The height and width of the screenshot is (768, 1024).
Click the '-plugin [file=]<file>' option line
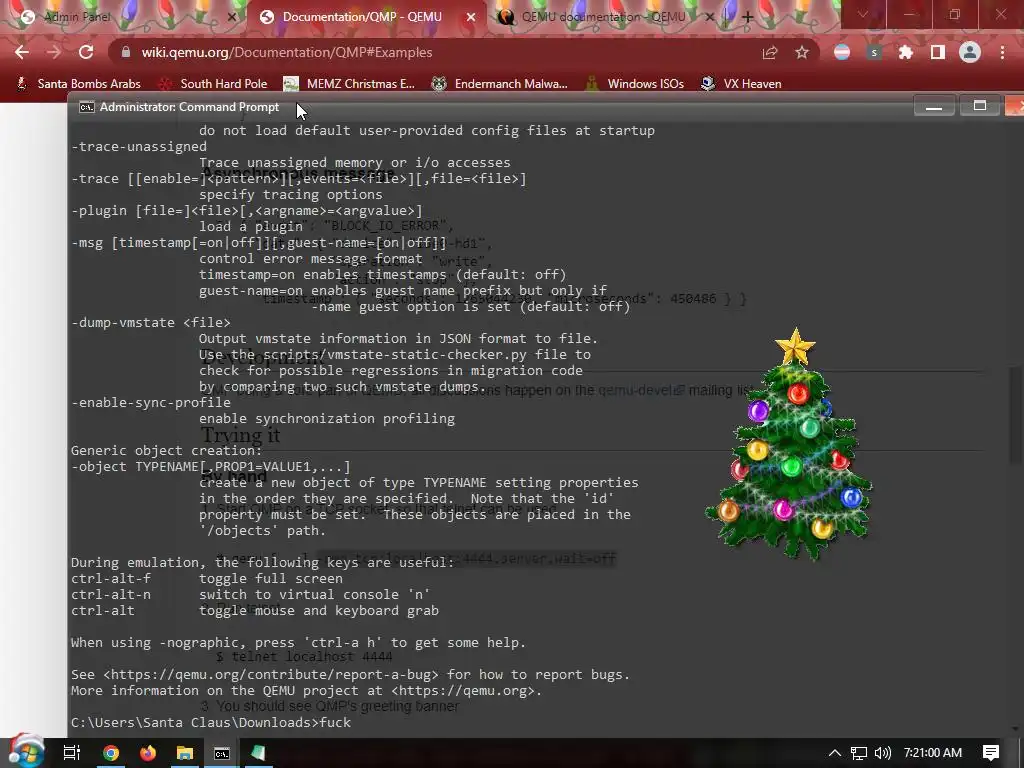click(x=247, y=211)
